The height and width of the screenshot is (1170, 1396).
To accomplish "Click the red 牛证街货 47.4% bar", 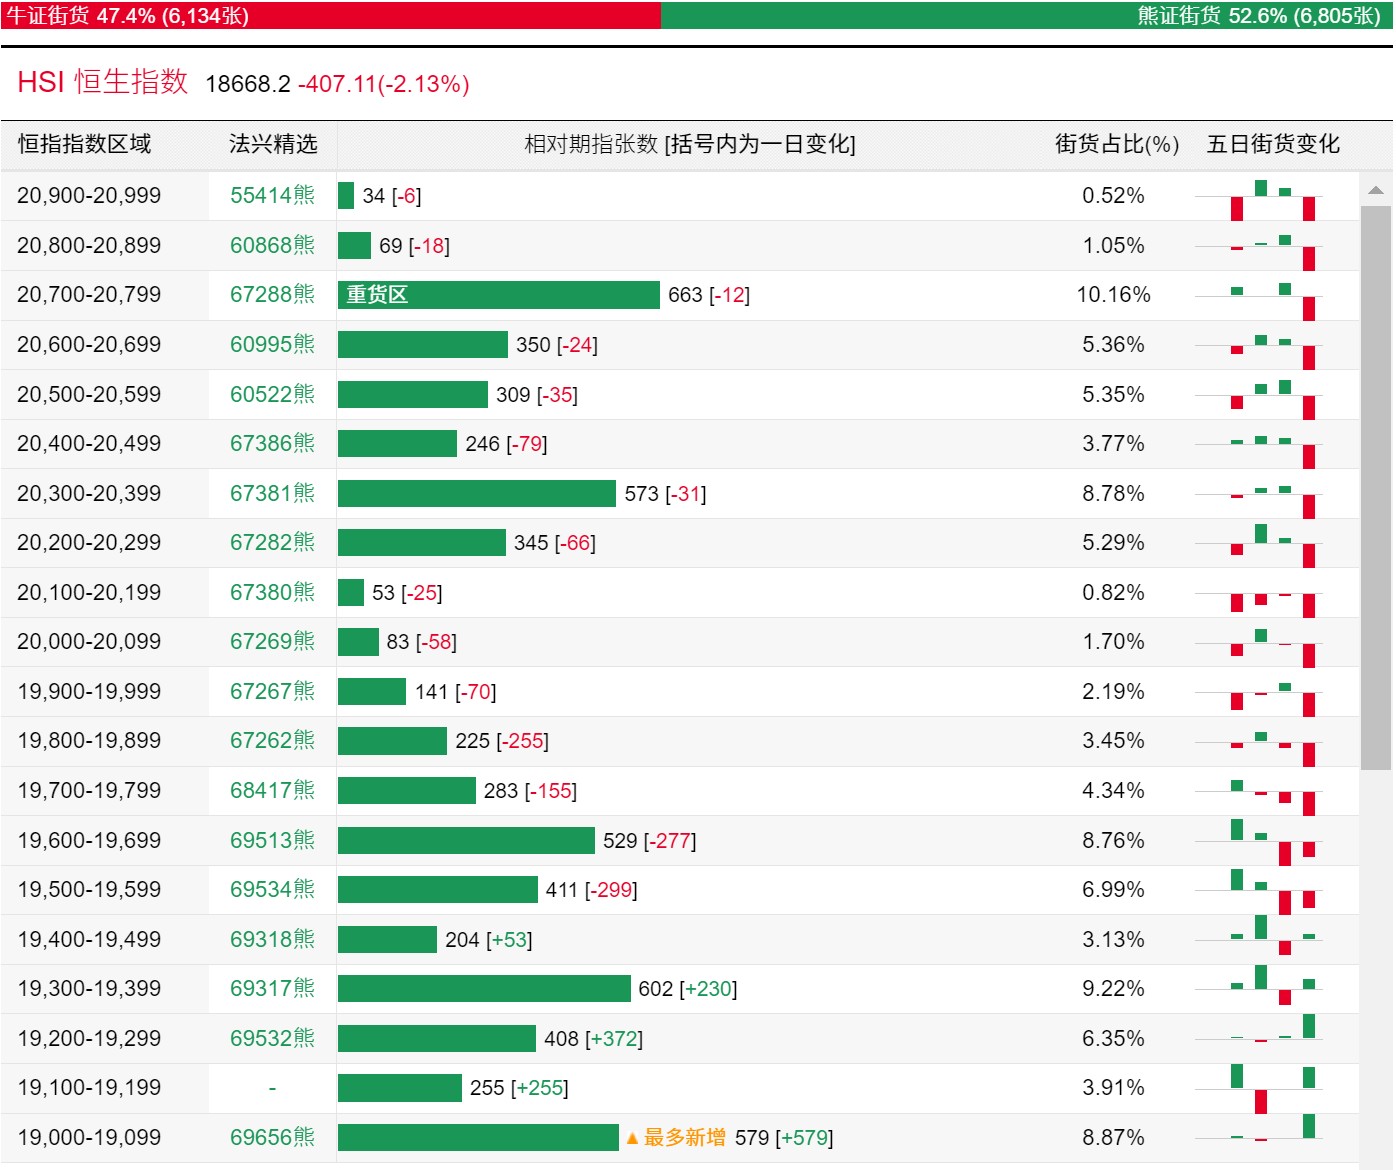I will click(331, 15).
